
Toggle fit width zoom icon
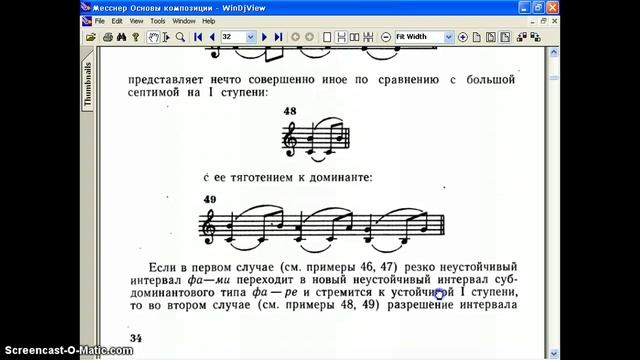tap(505, 37)
